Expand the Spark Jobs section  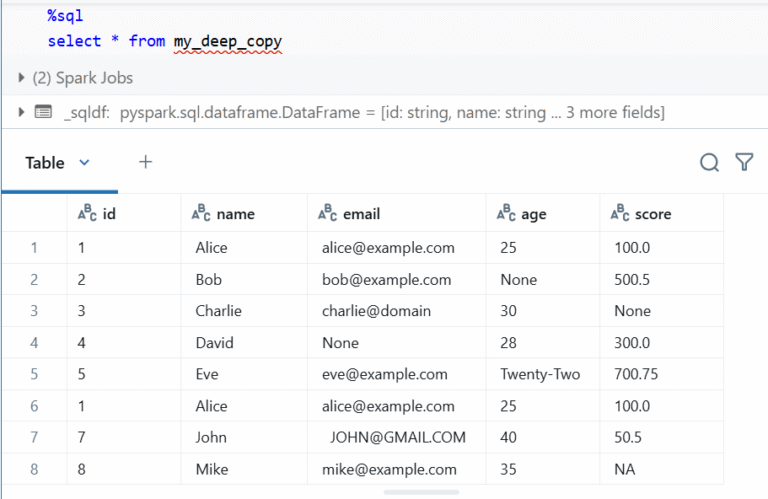(22, 78)
